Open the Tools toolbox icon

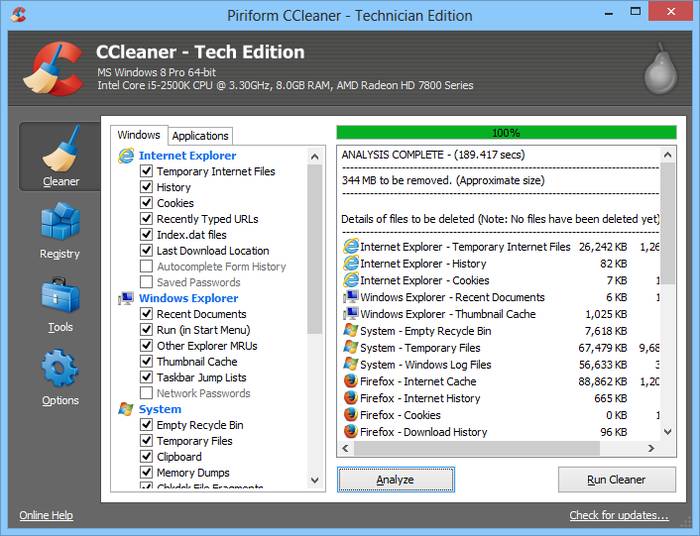[x=60, y=296]
